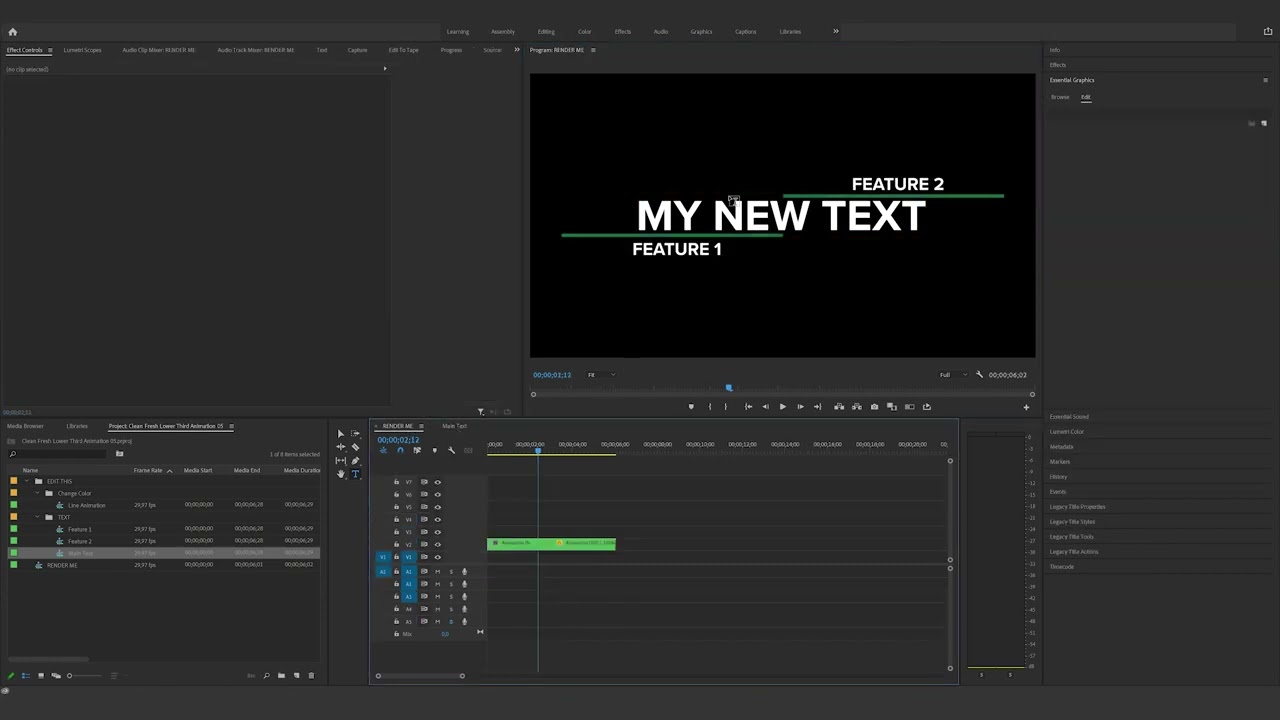1280x720 pixels.
Task: Select the Track Select Forward tool
Action: click(355, 434)
